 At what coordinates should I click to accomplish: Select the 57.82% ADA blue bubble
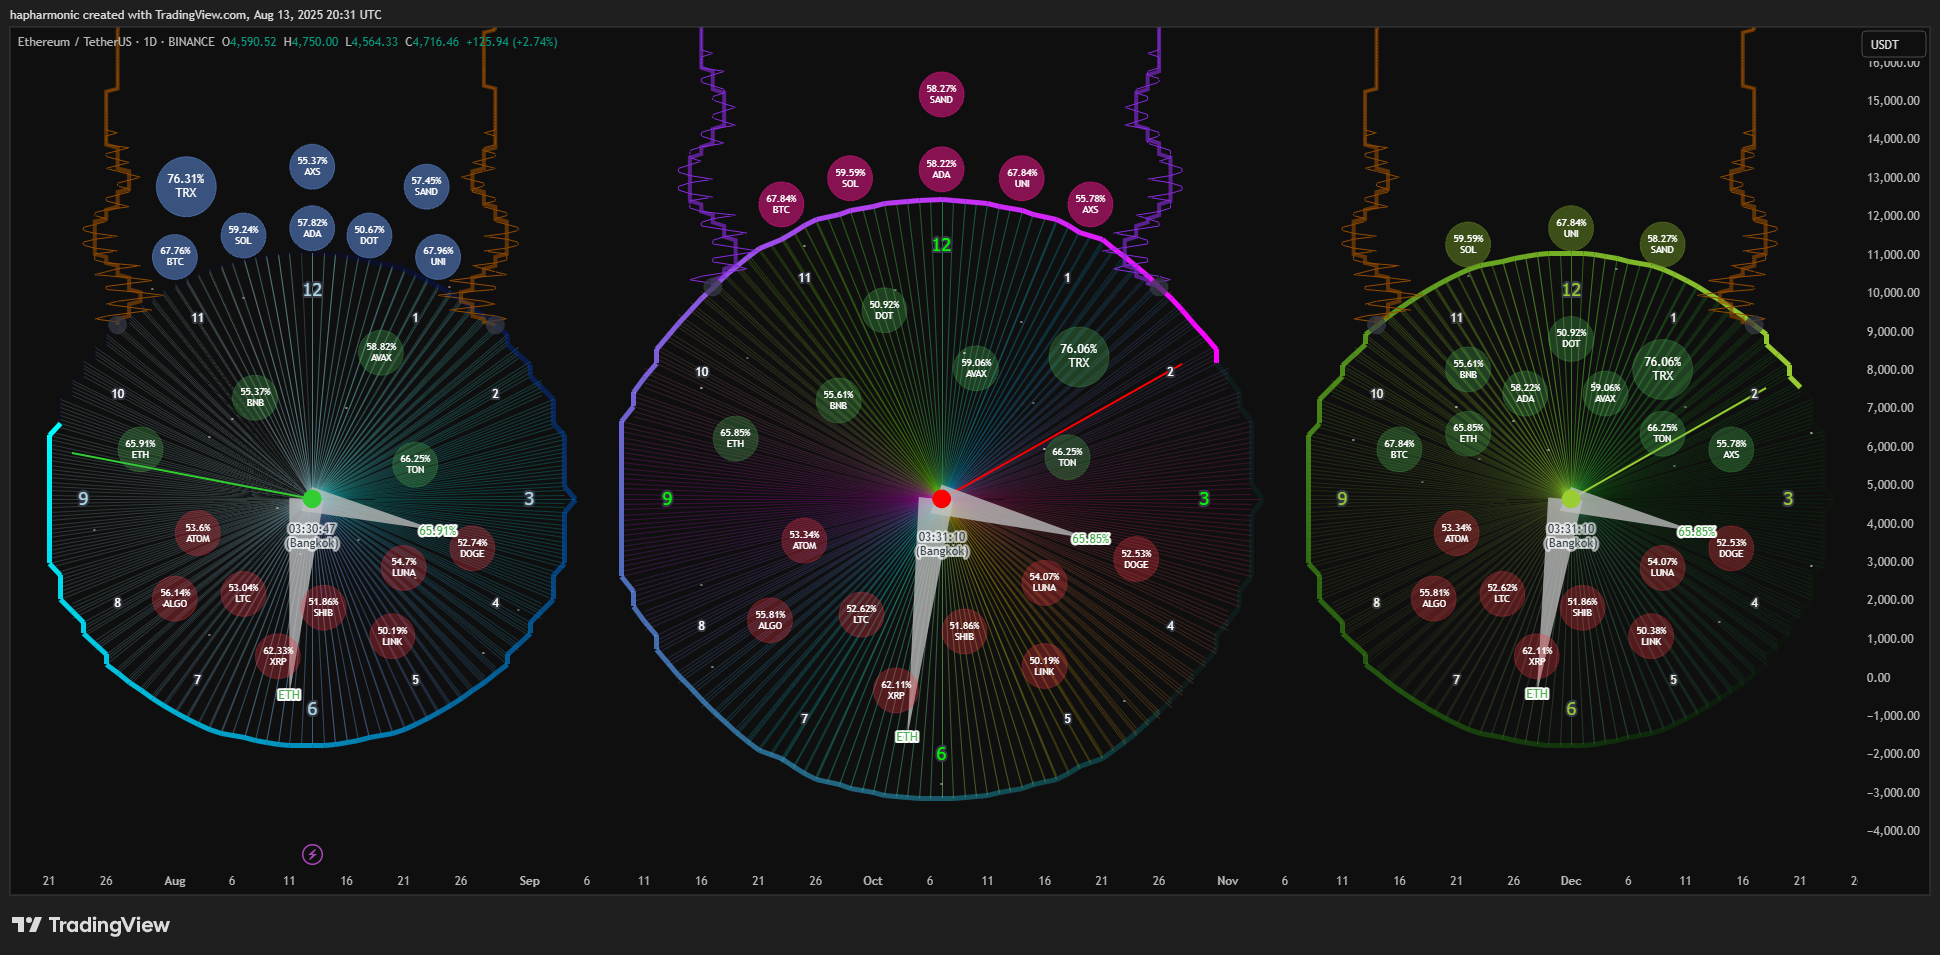312,228
